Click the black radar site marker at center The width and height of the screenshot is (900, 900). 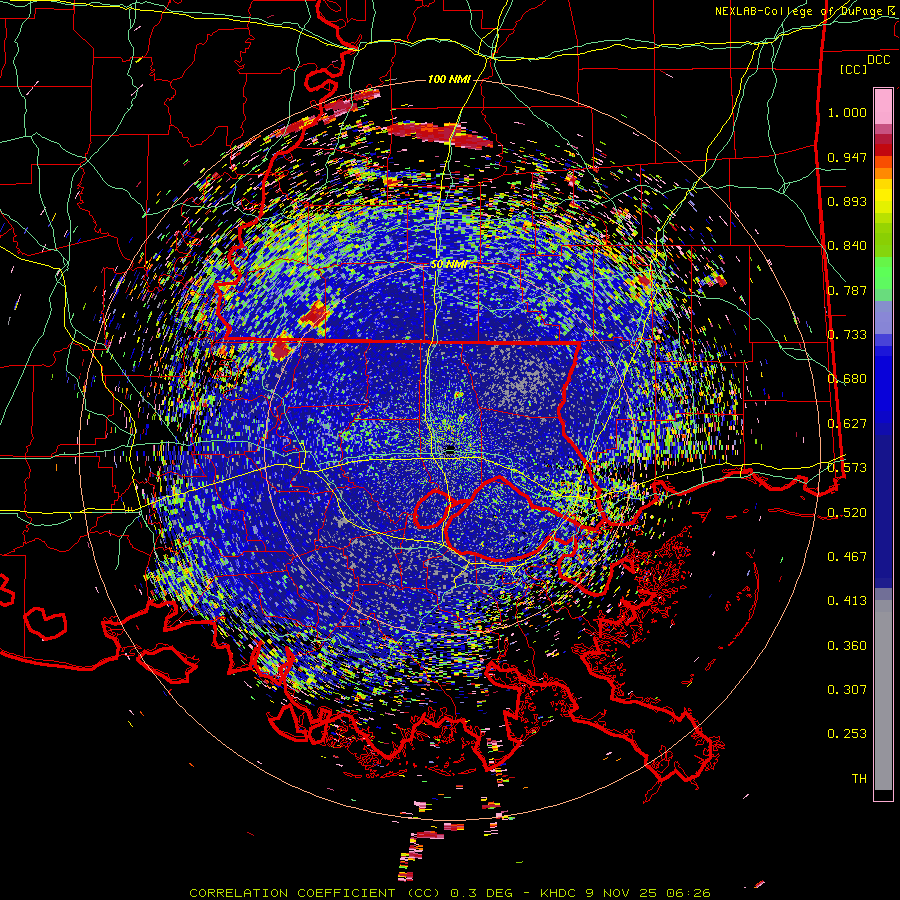450,450
